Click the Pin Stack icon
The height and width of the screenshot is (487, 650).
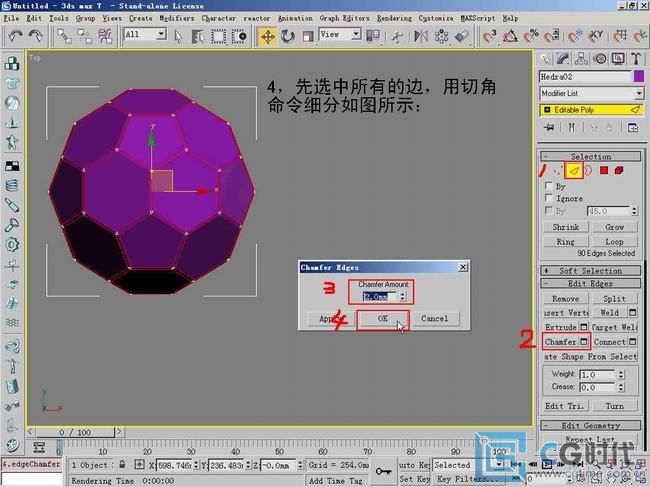[x=549, y=128]
